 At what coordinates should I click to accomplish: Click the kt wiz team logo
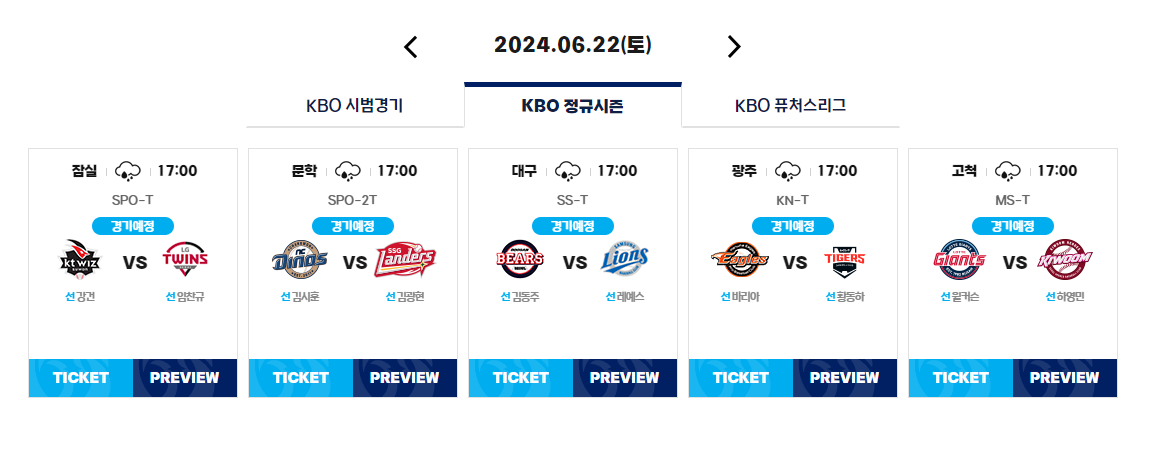tap(80, 259)
